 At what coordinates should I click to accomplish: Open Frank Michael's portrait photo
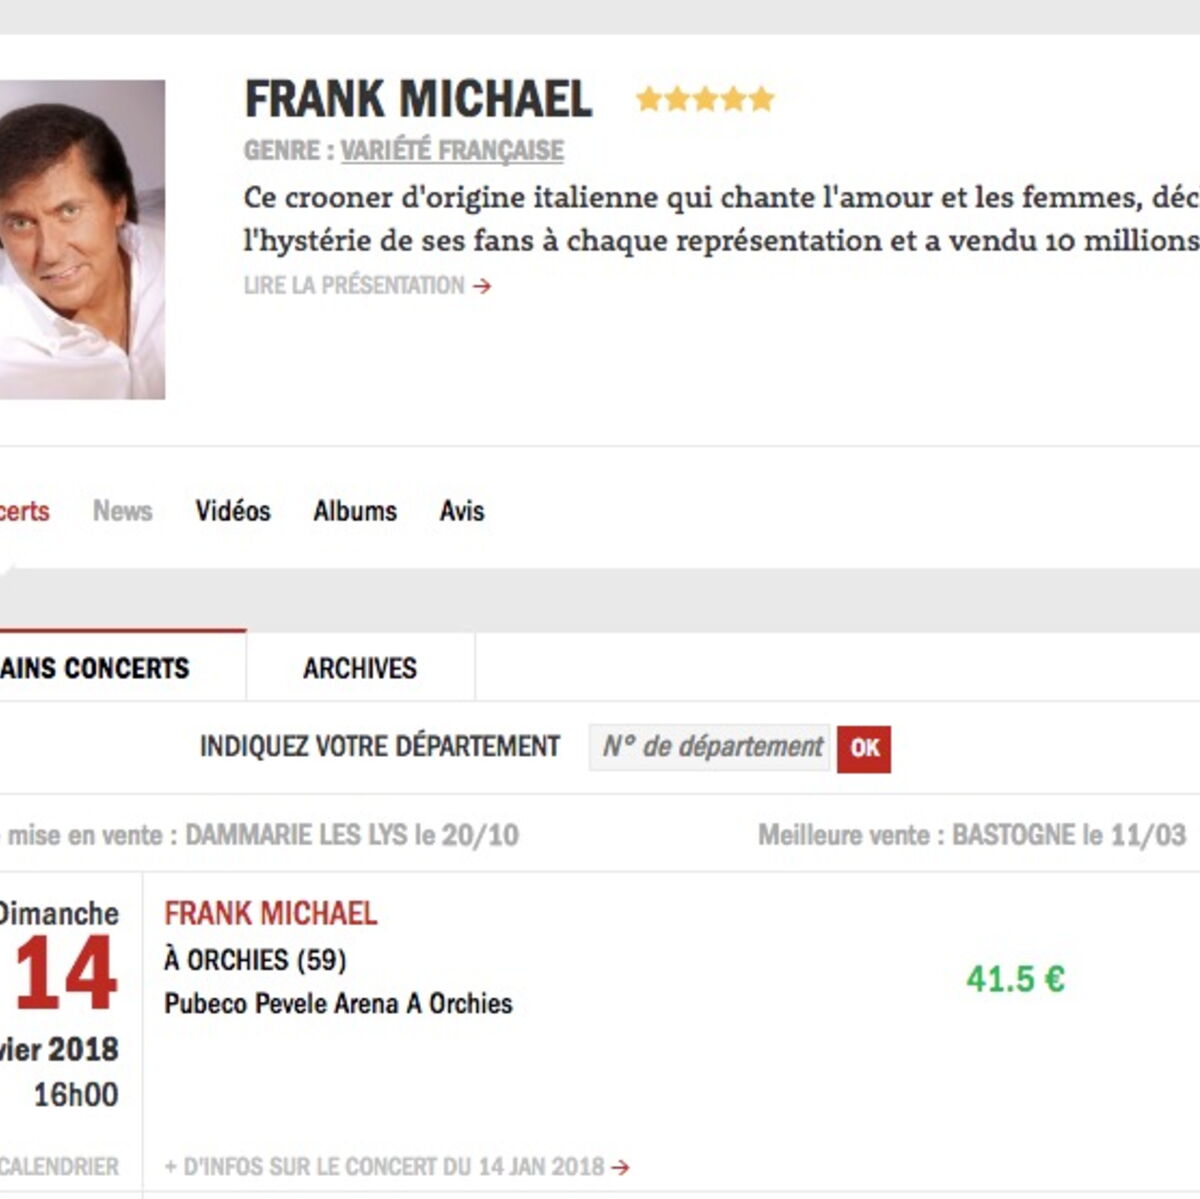point(80,239)
